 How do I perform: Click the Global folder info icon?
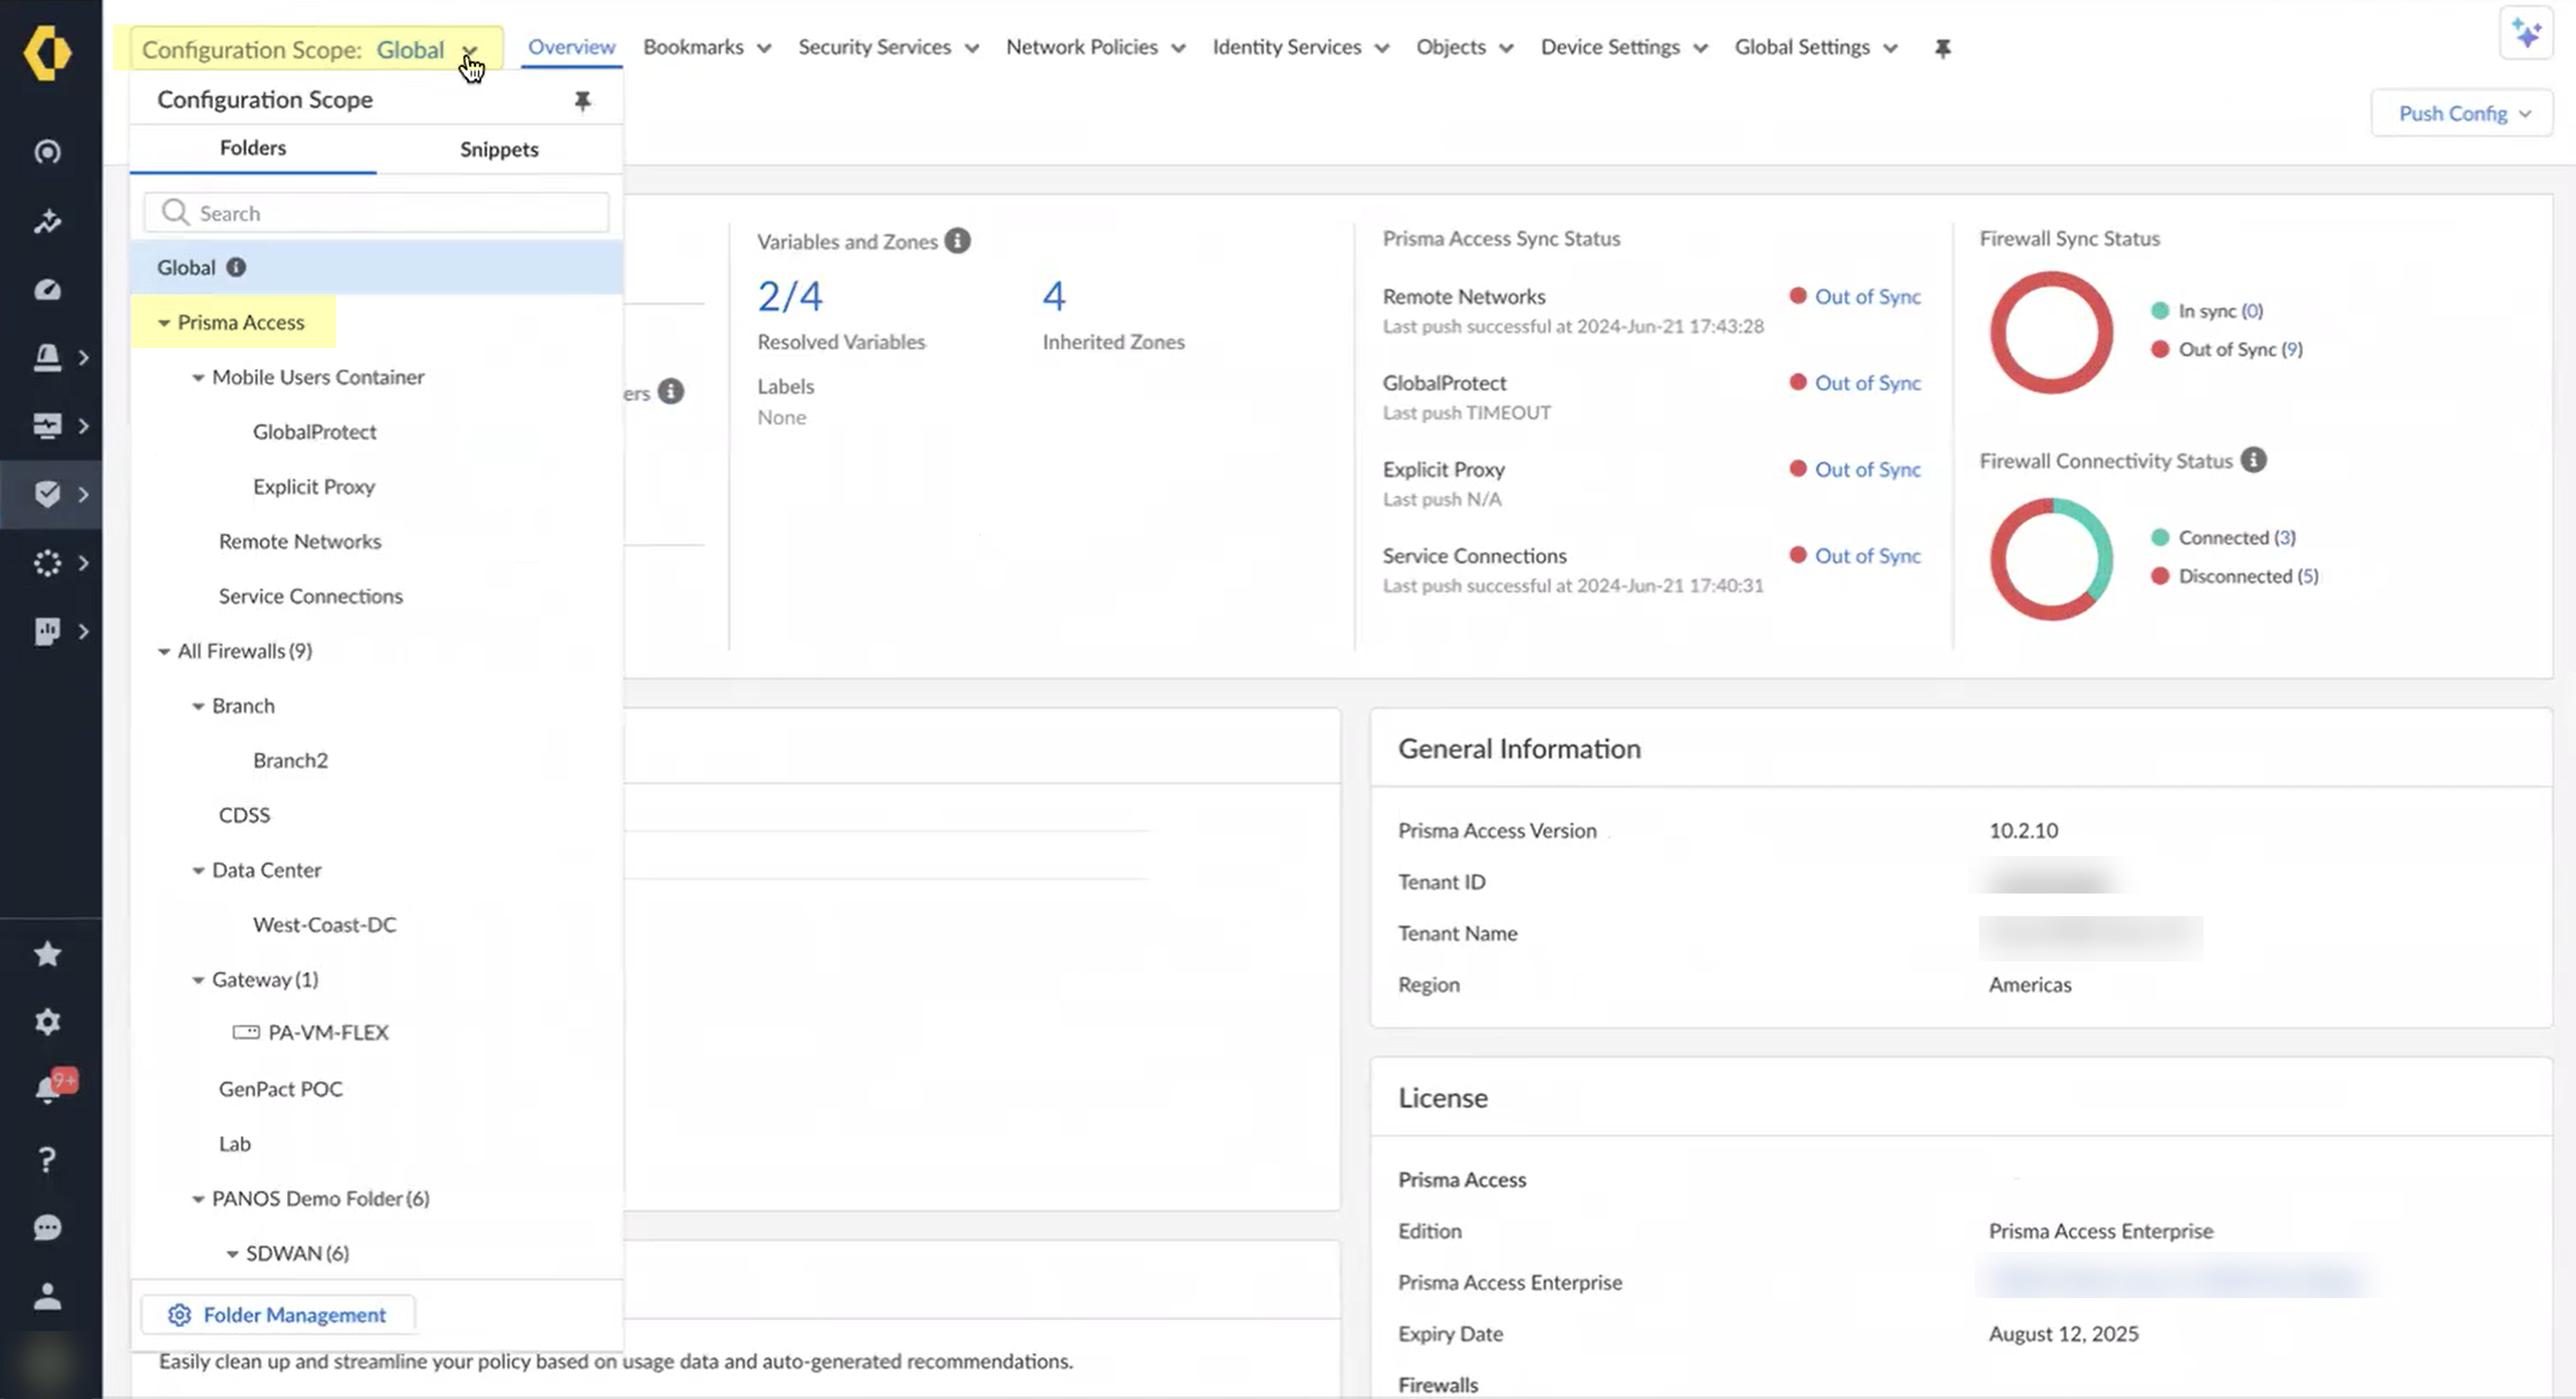tap(236, 267)
